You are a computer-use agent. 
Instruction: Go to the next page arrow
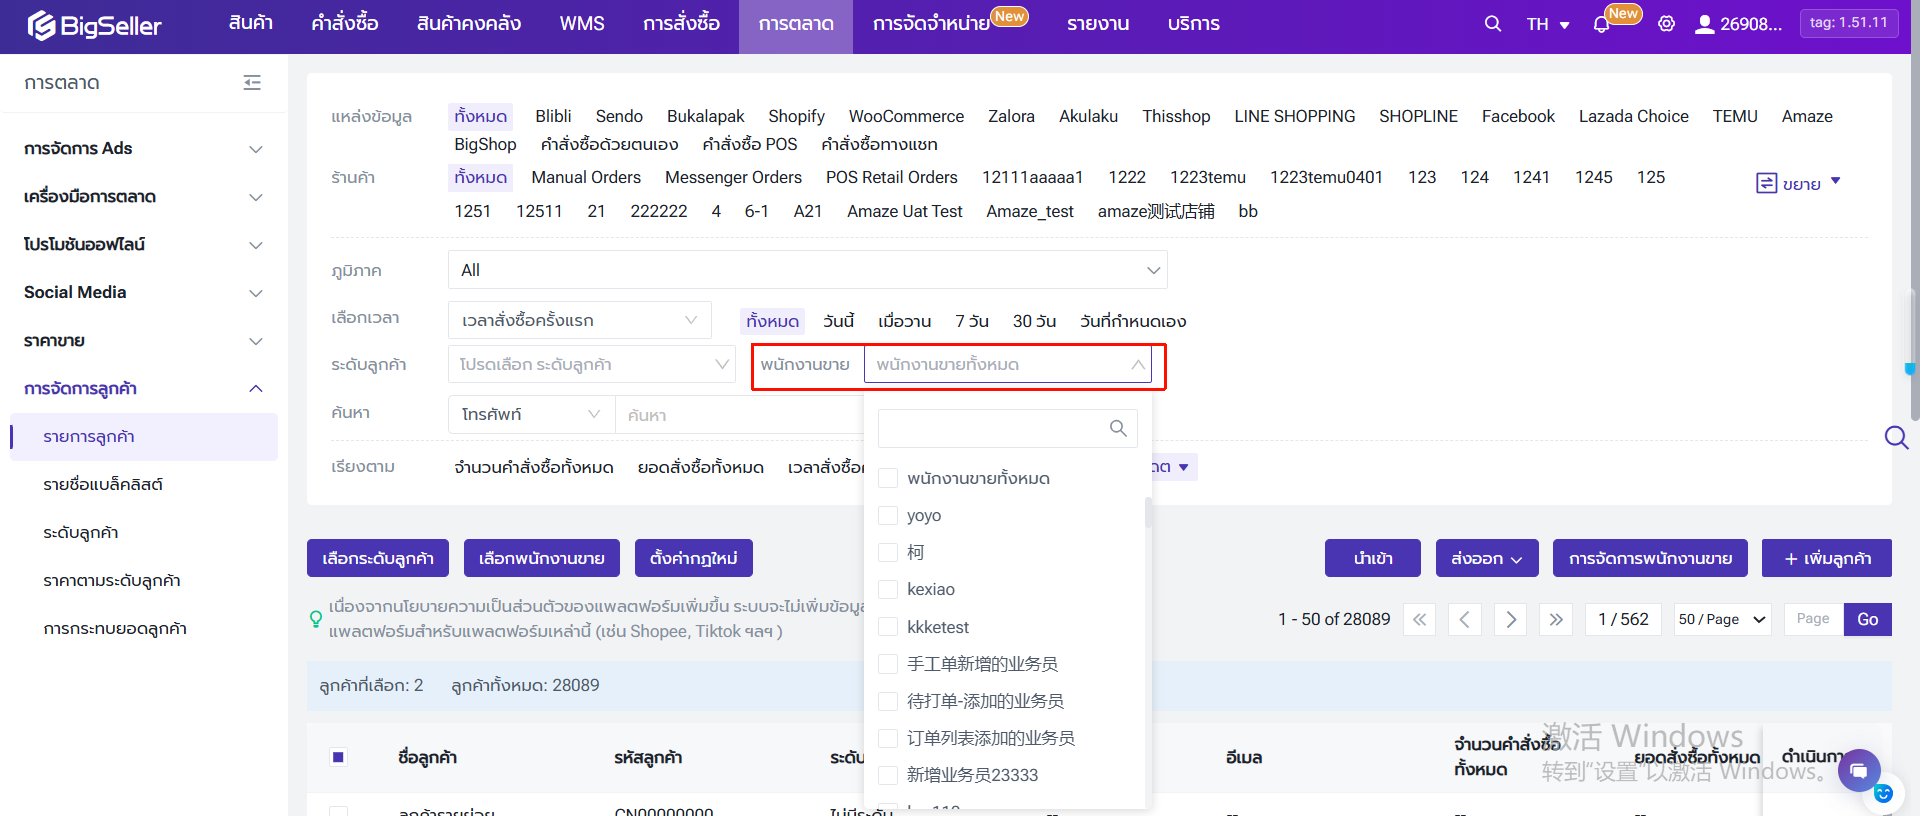1510,619
